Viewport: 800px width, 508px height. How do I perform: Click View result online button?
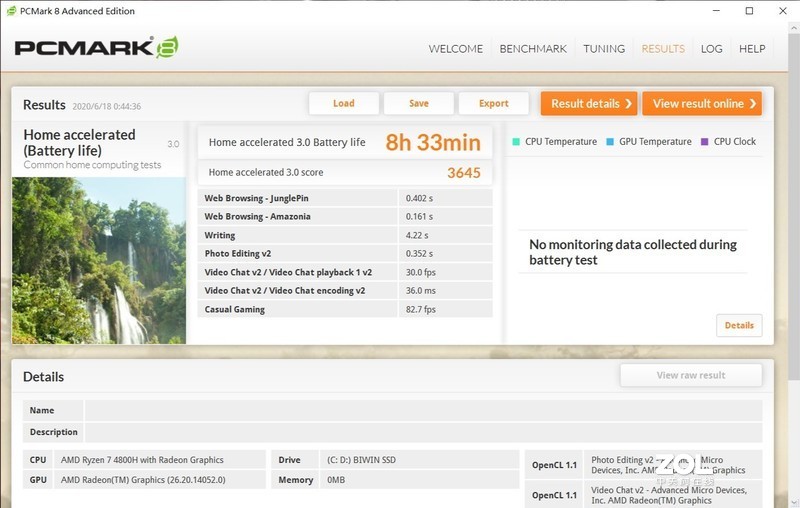tap(702, 104)
